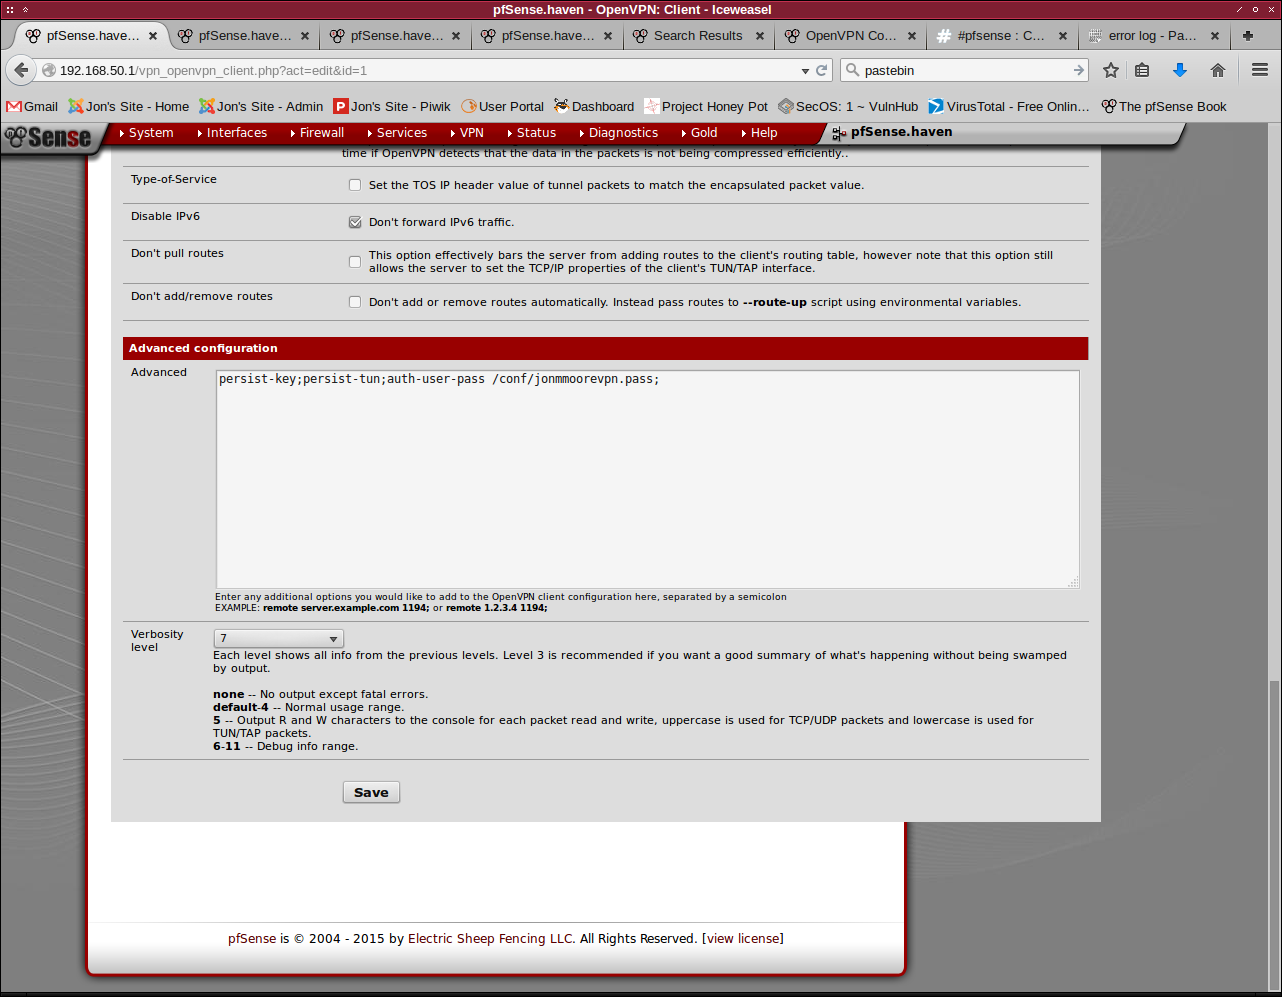Switch to the OpenVPN Co... tab

coord(850,36)
